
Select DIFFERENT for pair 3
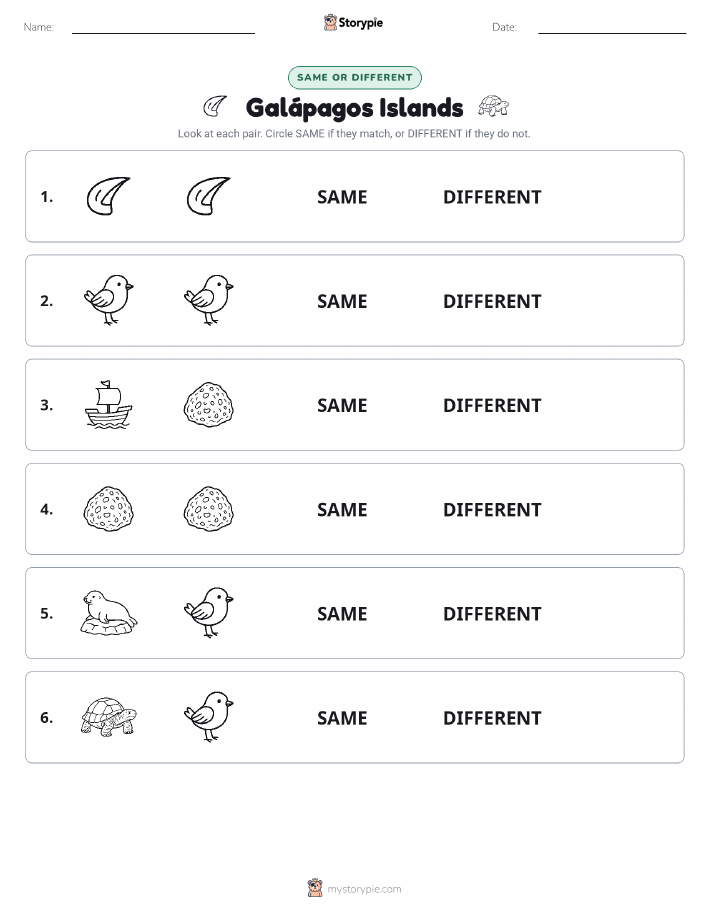492,405
